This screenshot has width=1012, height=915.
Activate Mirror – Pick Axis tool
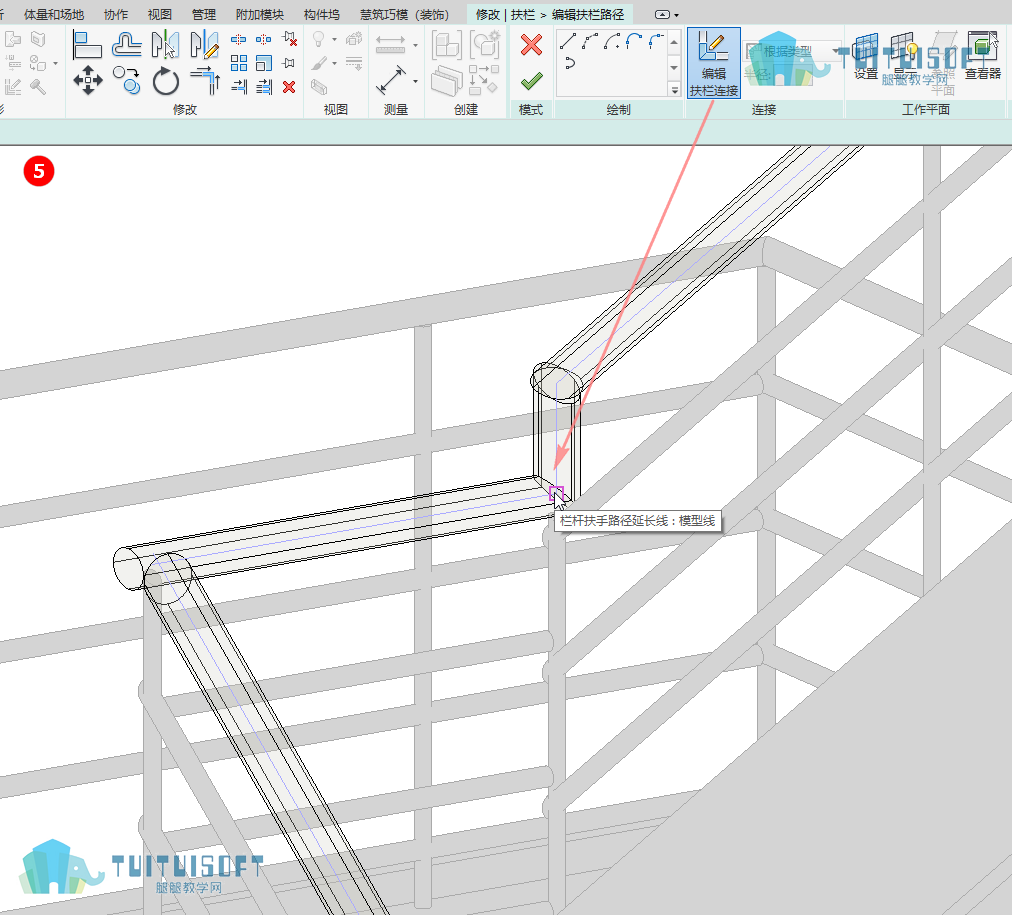165,45
